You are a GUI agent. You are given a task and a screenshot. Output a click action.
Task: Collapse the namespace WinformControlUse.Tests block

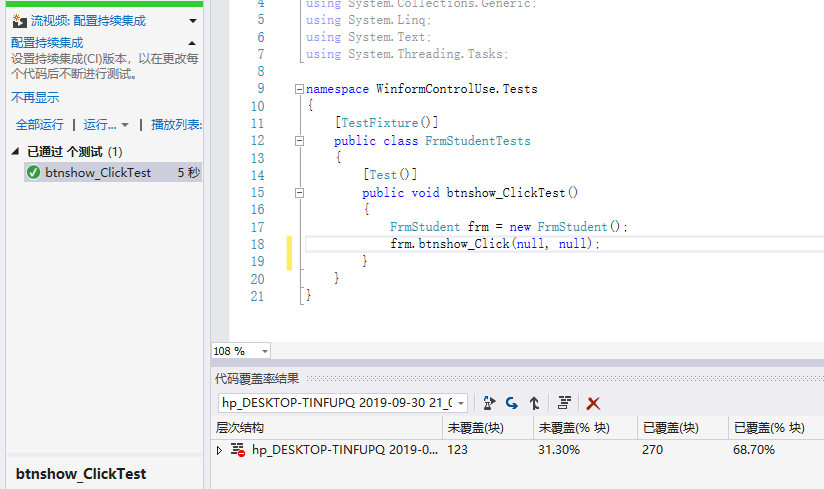[x=299, y=89]
